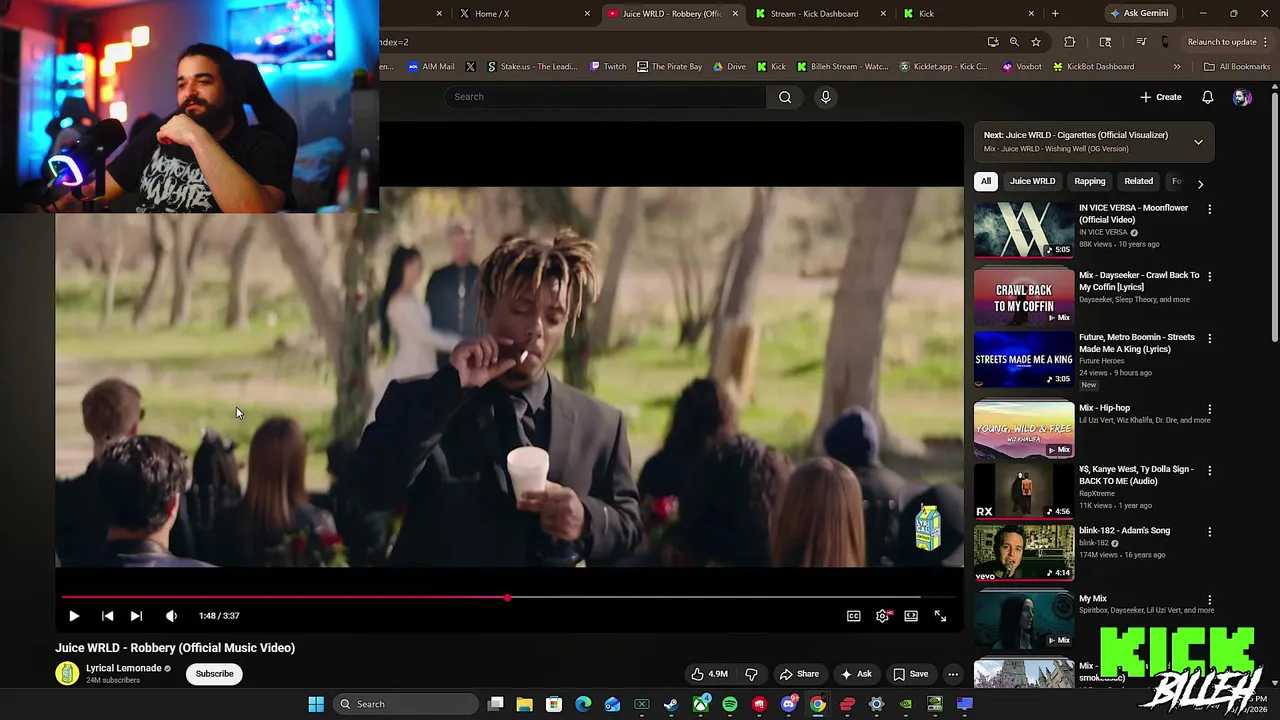Open blink-182 Adam's Song thumbnail

1024,553
